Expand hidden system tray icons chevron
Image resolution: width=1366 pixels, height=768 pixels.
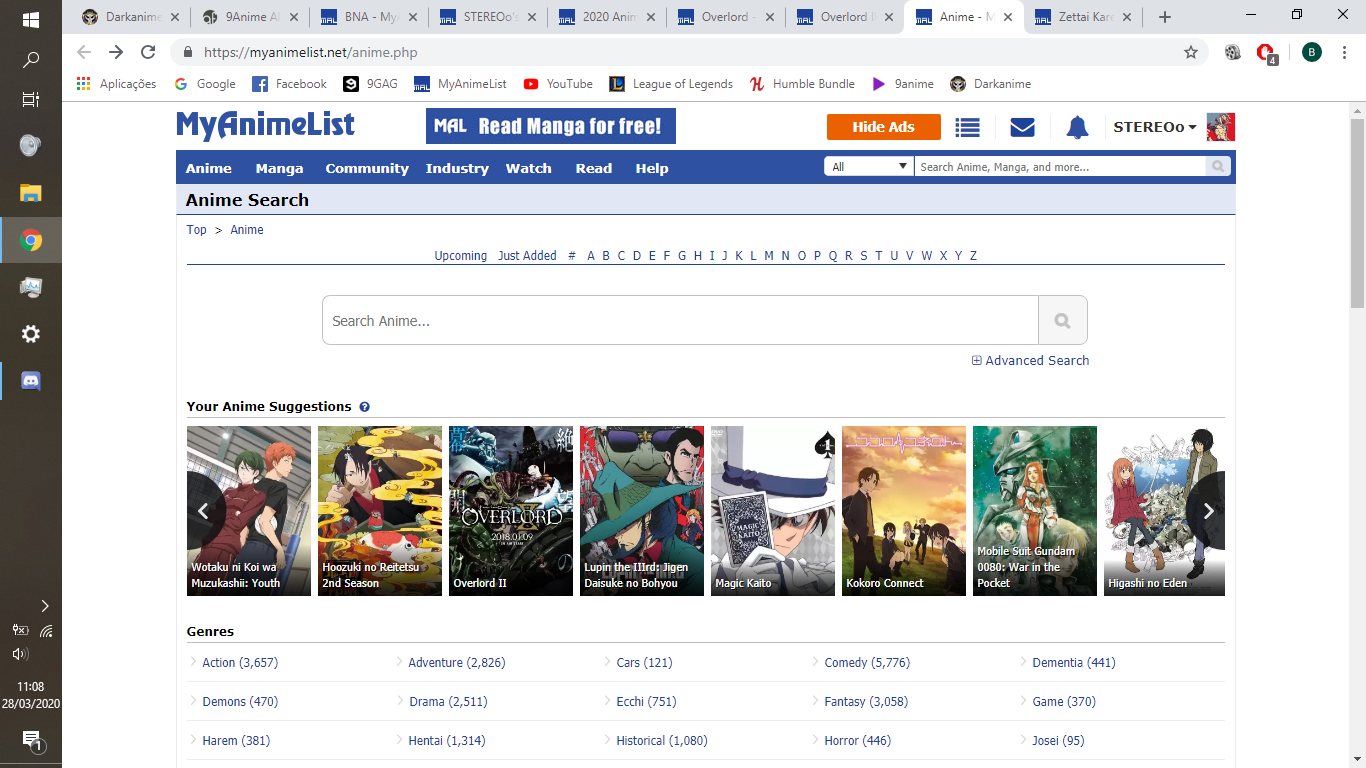44,606
